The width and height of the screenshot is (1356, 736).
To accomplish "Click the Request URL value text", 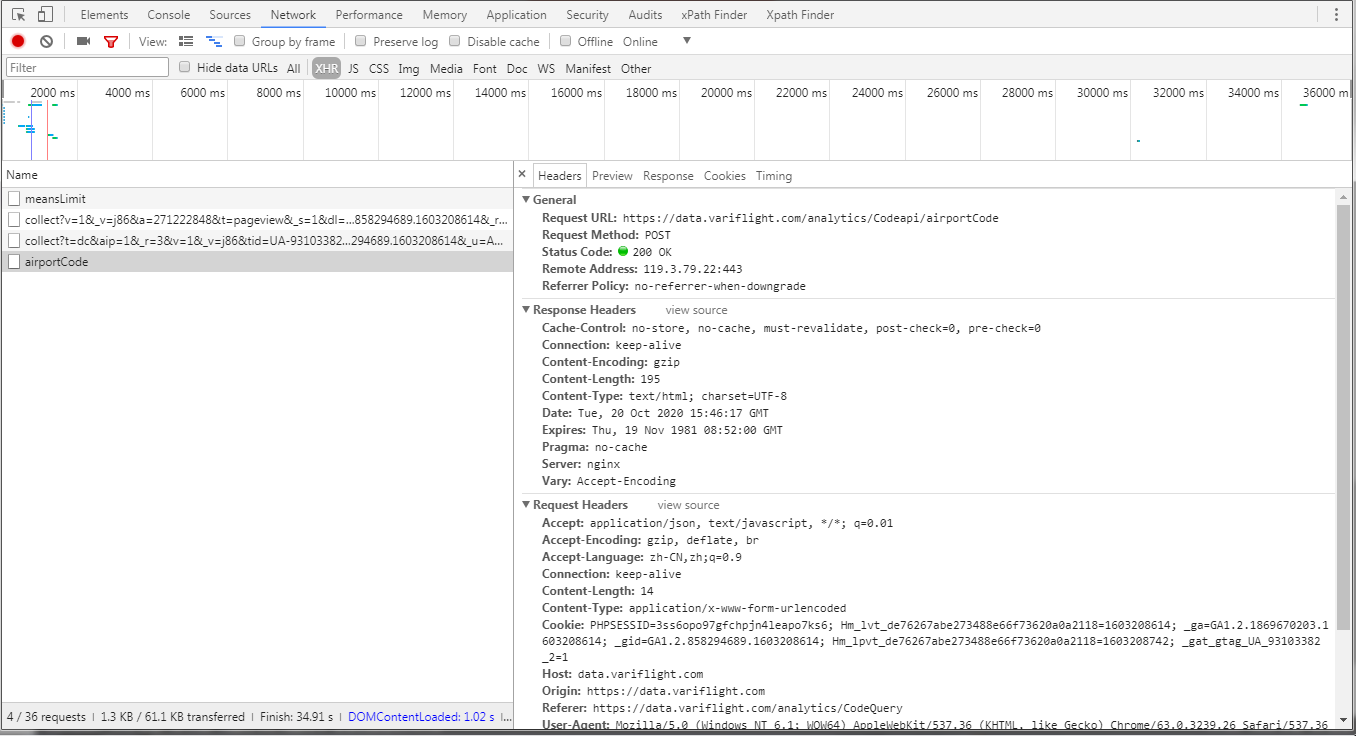I will tap(810, 218).
